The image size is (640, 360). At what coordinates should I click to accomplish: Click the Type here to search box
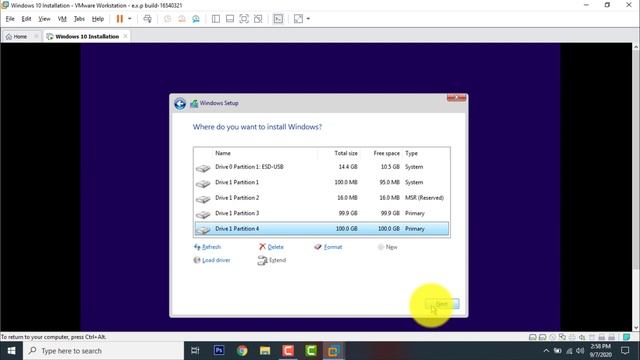click(104, 351)
